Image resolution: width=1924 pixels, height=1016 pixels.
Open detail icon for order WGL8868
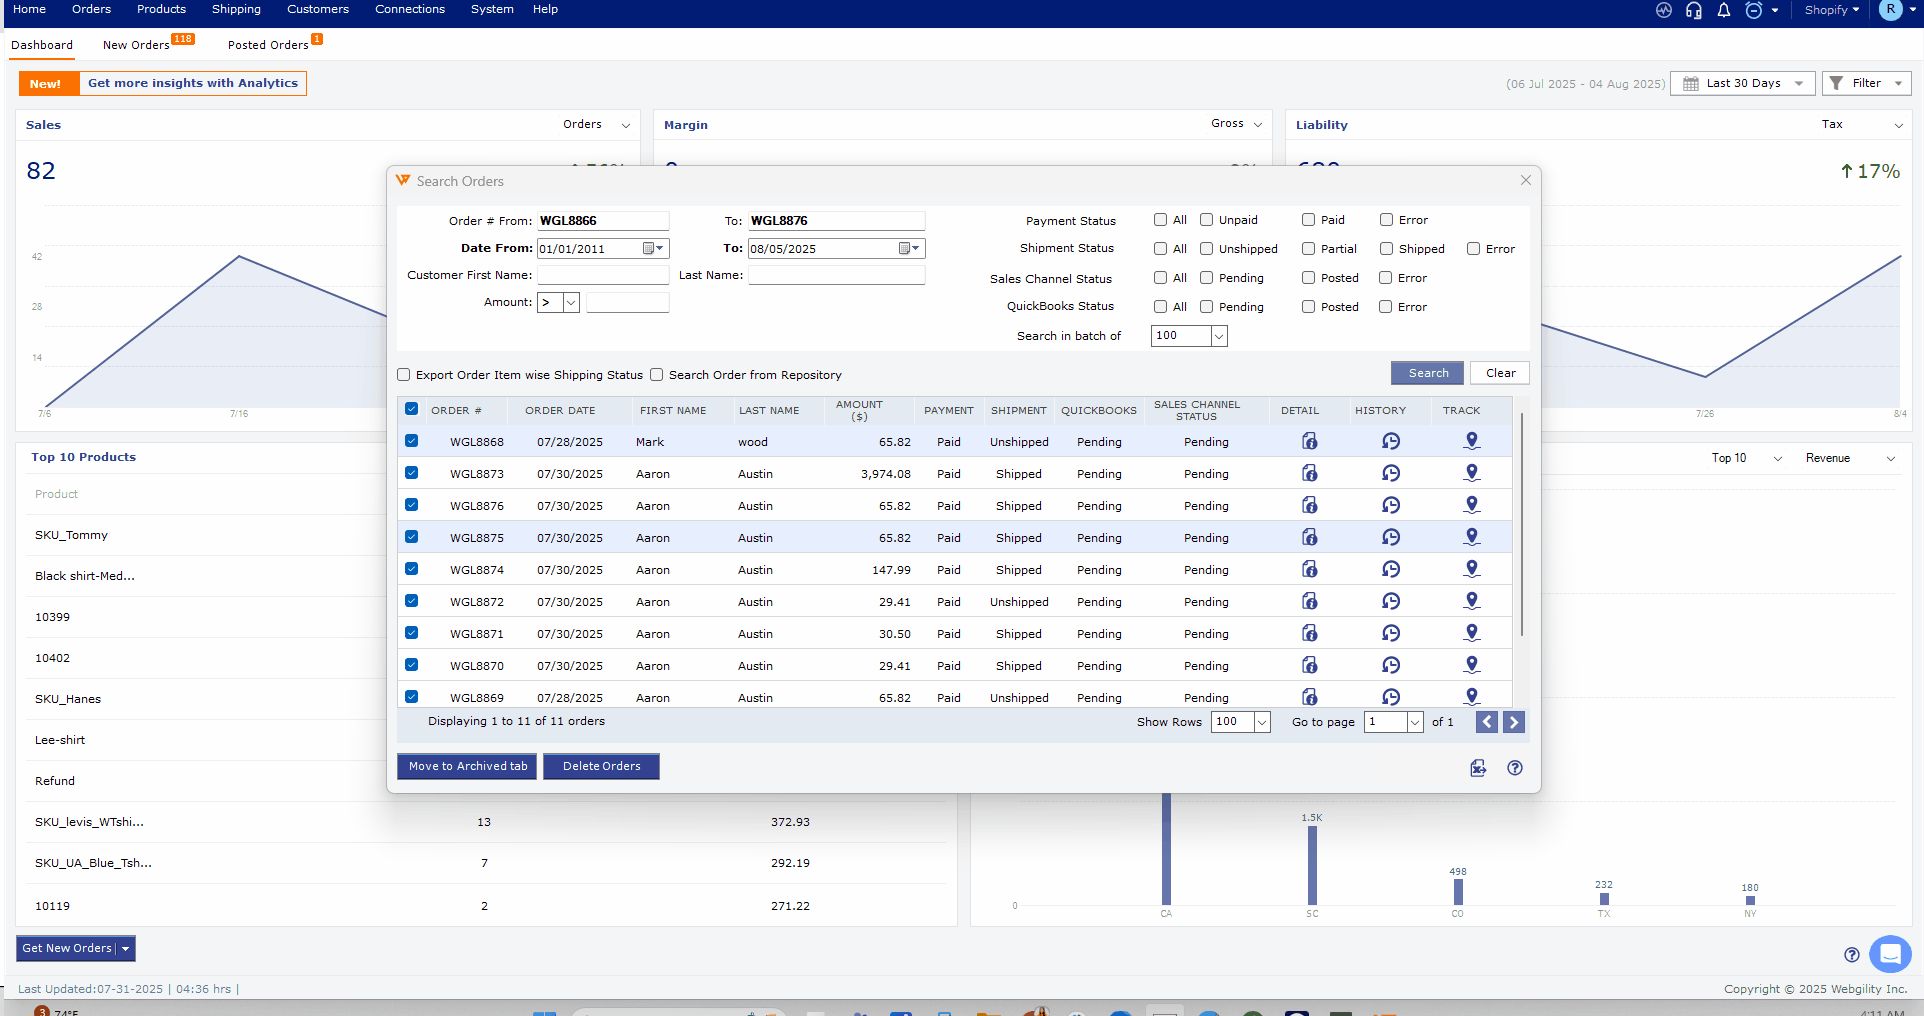[x=1309, y=441]
